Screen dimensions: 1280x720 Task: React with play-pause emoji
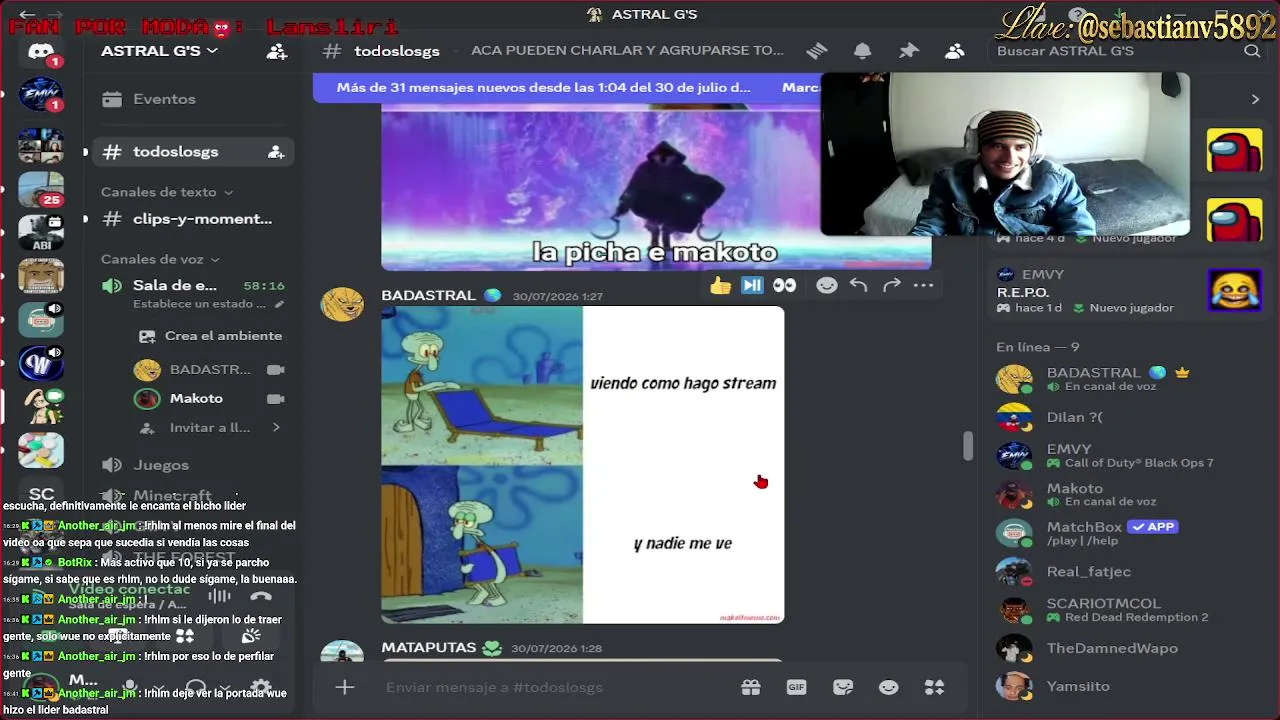[x=752, y=286]
